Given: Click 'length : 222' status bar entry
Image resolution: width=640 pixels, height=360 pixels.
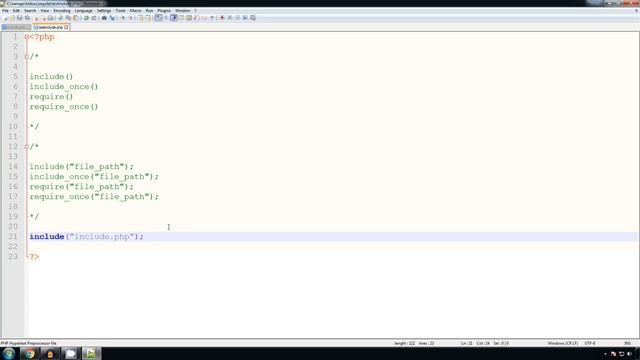Looking at the screenshot, I should click(x=404, y=343).
